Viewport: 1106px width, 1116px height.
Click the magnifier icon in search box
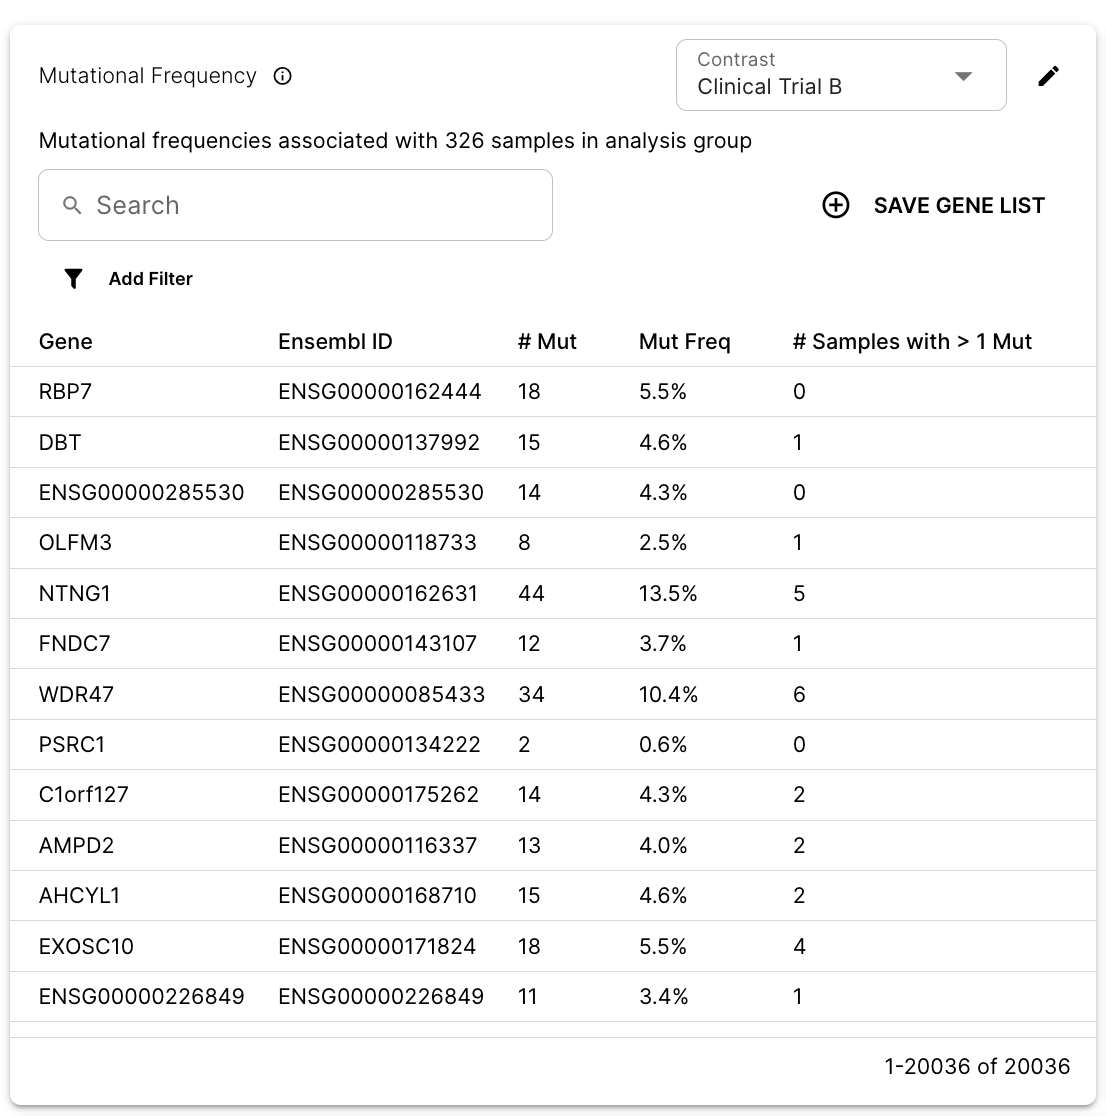tap(72, 205)
